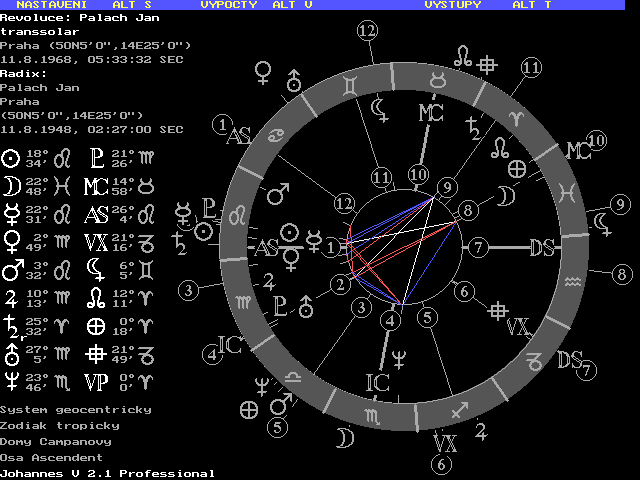Select the Pluto symbol in the positions table
Screen dimensions: 640x480
(96, 158)
